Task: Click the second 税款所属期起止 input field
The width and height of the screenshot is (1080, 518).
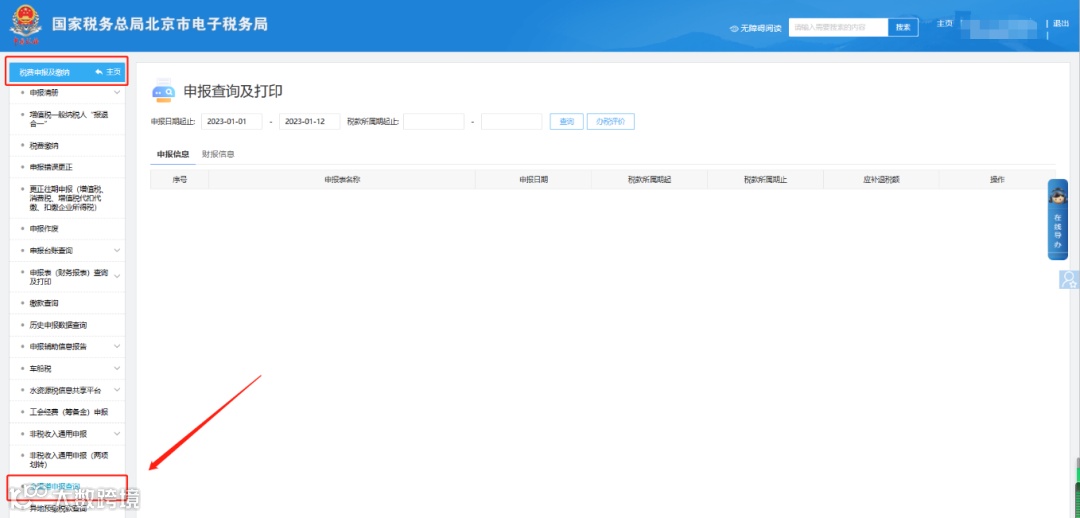Action: [512, 121]
